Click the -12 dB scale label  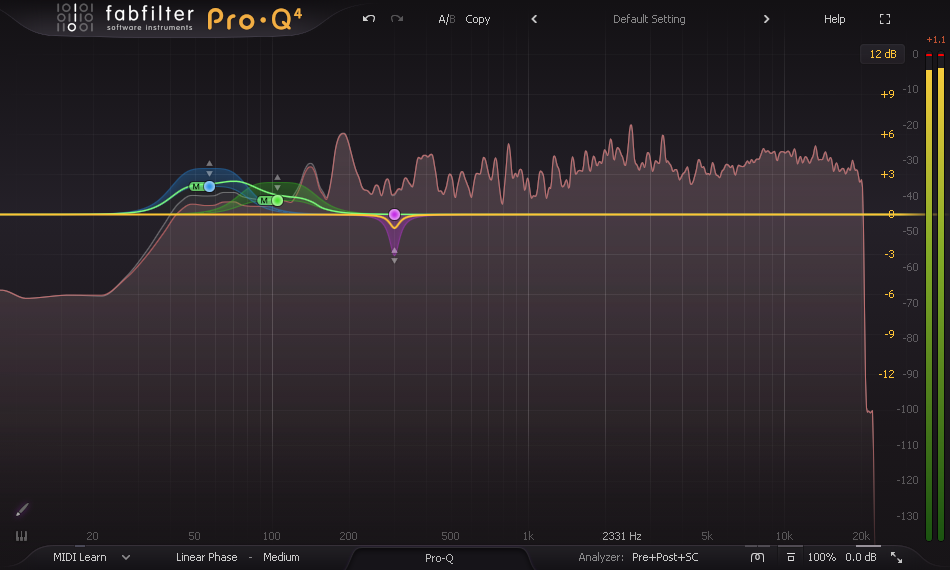coord(886,374)
